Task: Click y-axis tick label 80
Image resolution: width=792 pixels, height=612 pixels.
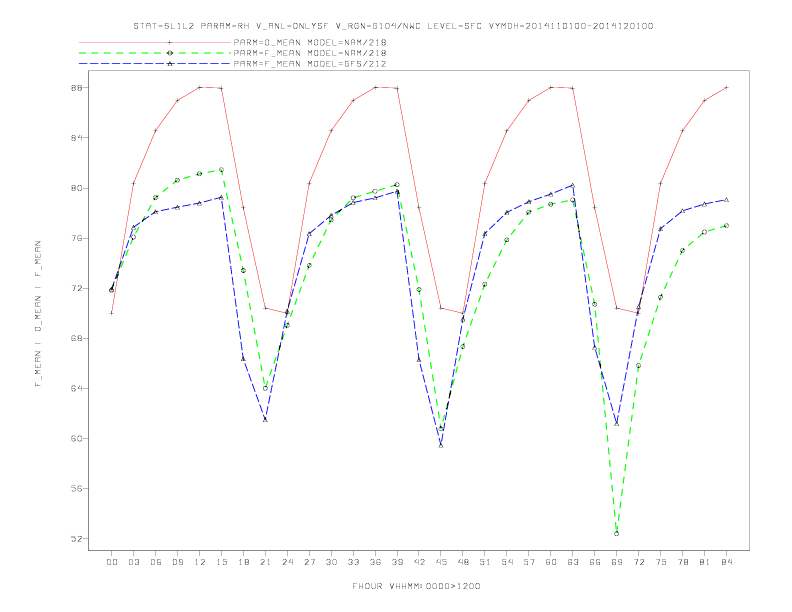Action: tap(76, 188)
